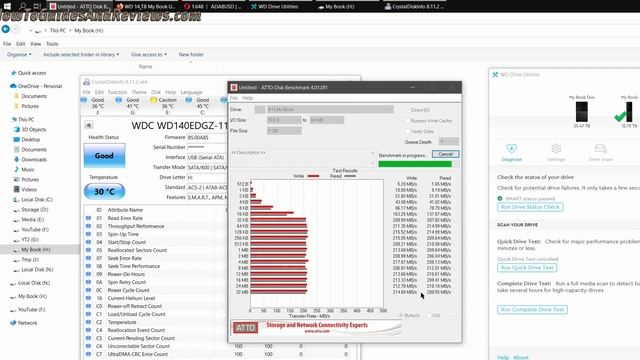Select This PC in address breadcrumb
The image size is (640, 360).
pyautogui.click(x=58, y=31)
